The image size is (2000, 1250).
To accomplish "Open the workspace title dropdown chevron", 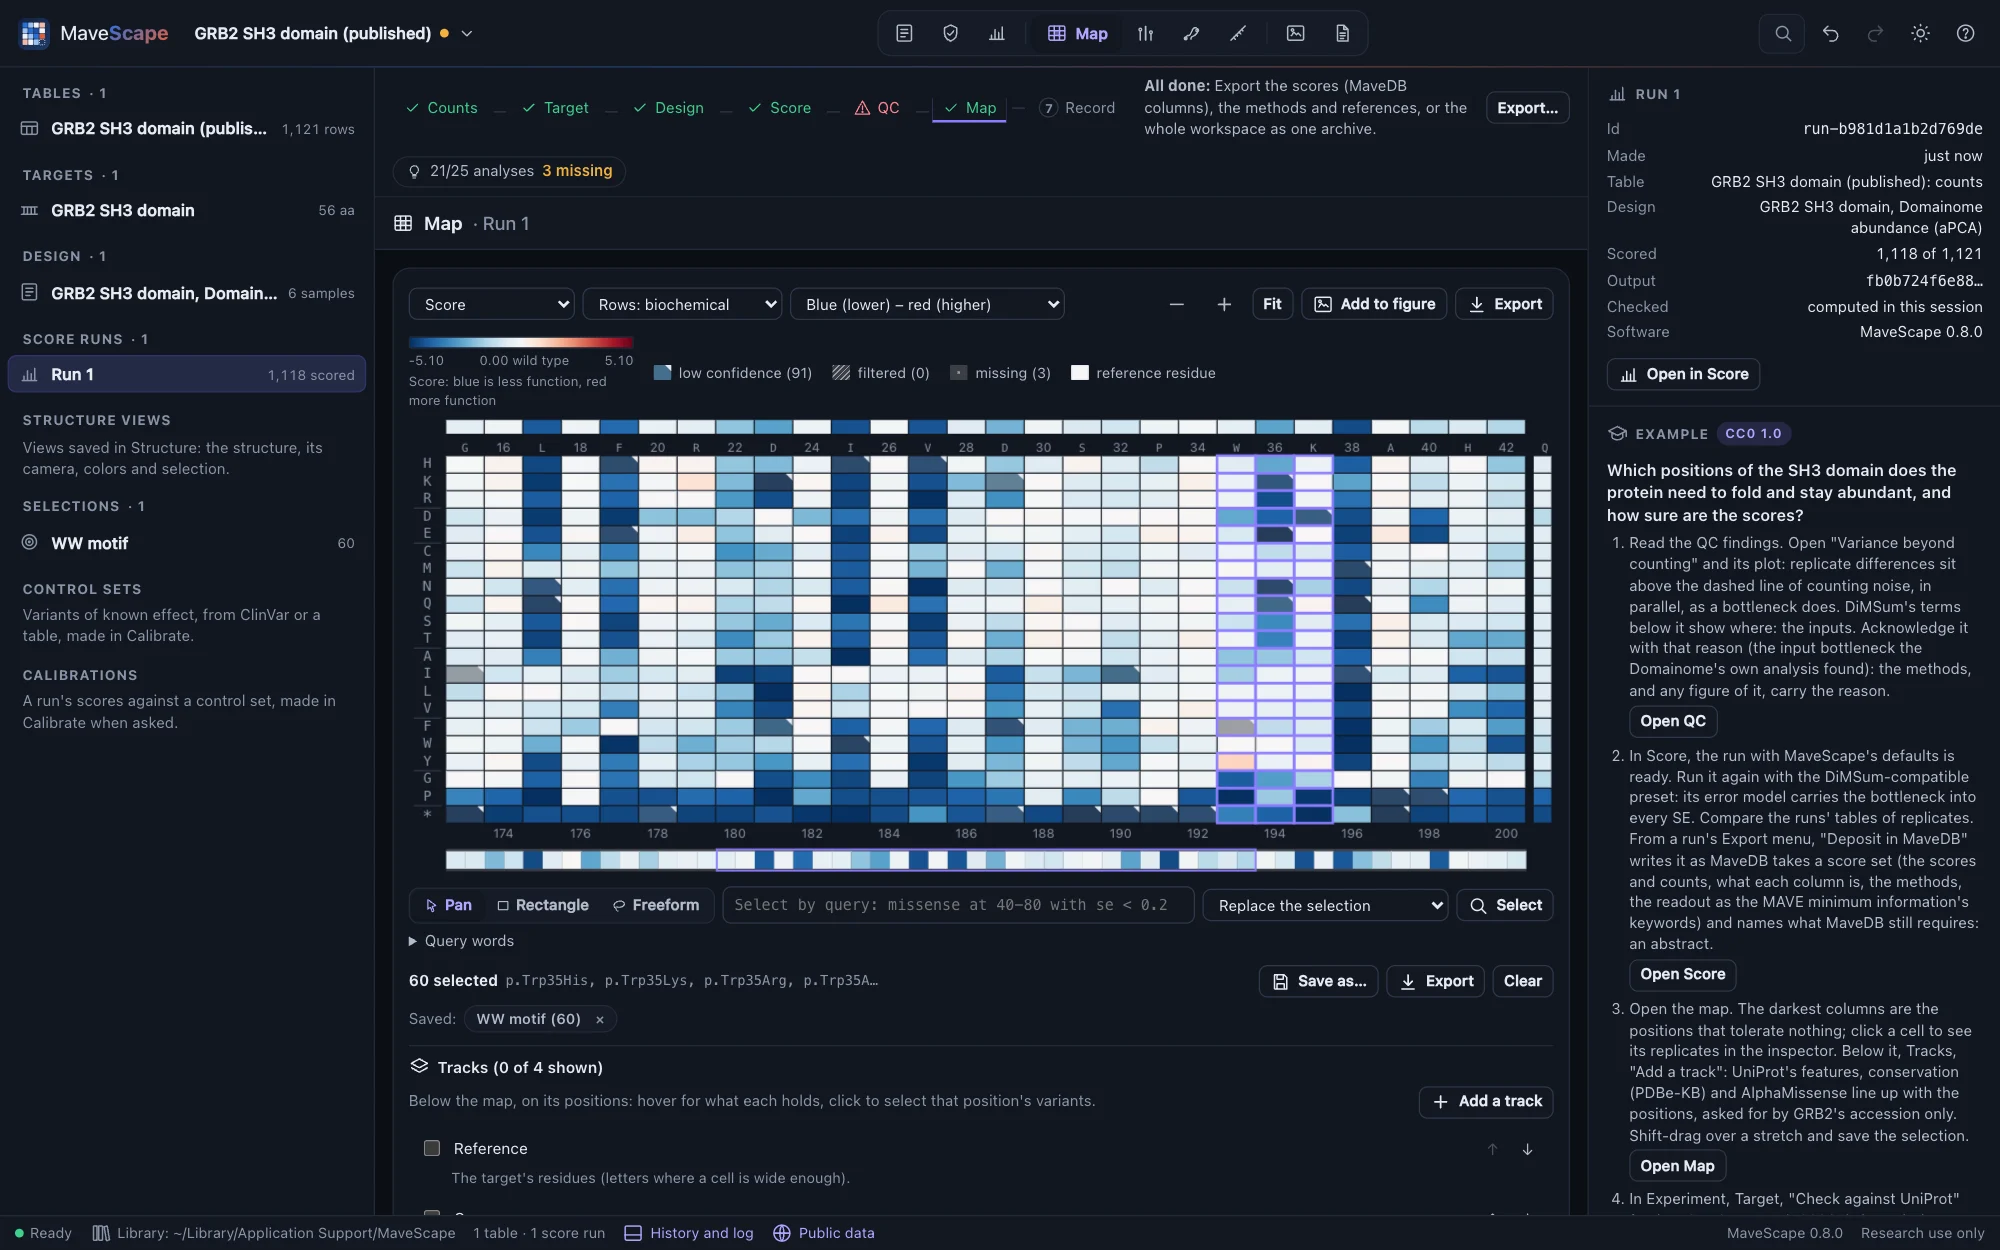I will click(x=467, y=34).
